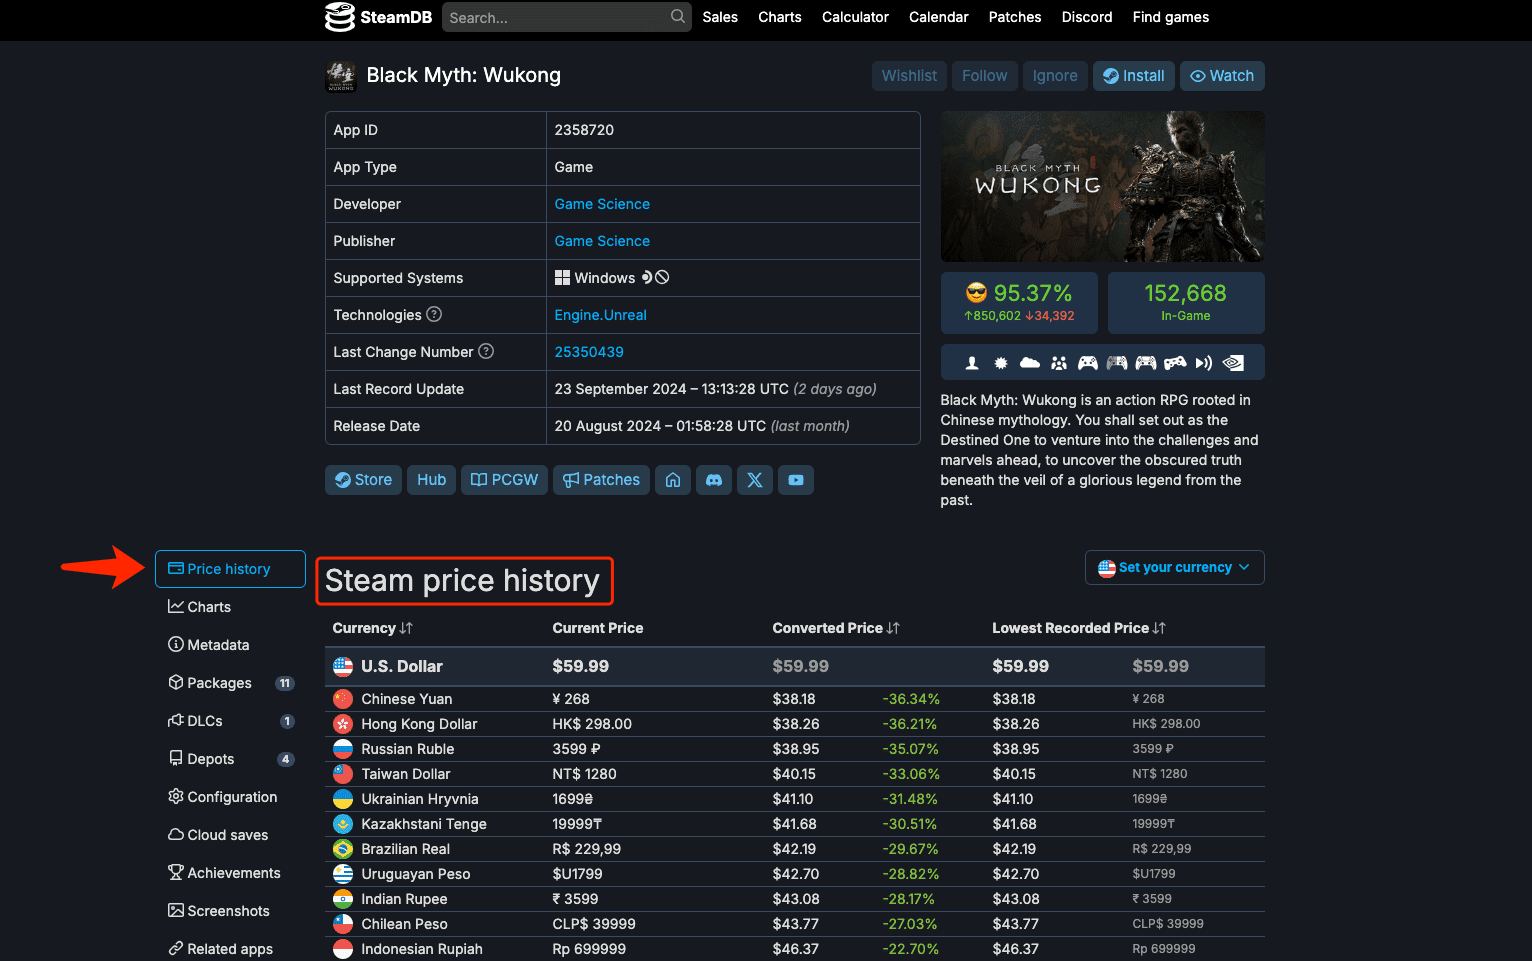
Task: Open the Find games menu item
Action: [1170, 17]
